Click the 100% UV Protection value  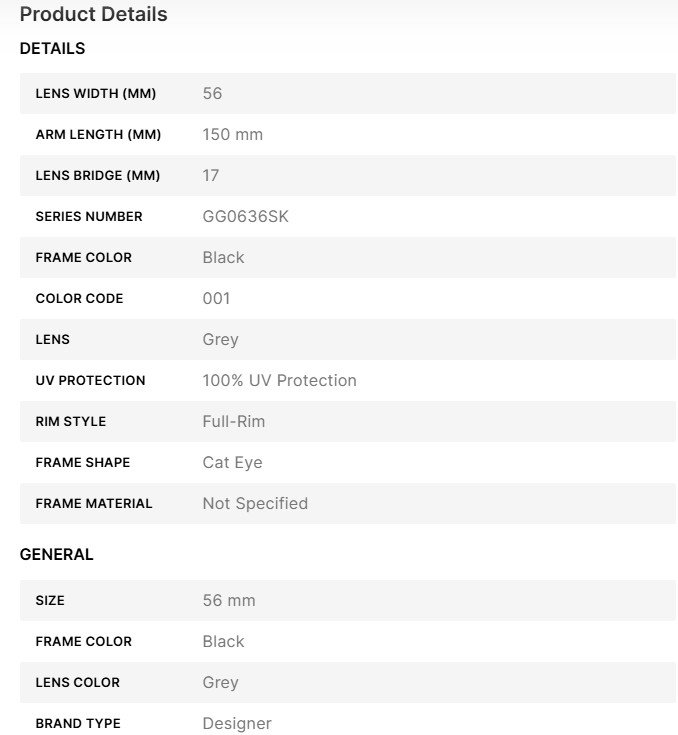click(279, 380)
